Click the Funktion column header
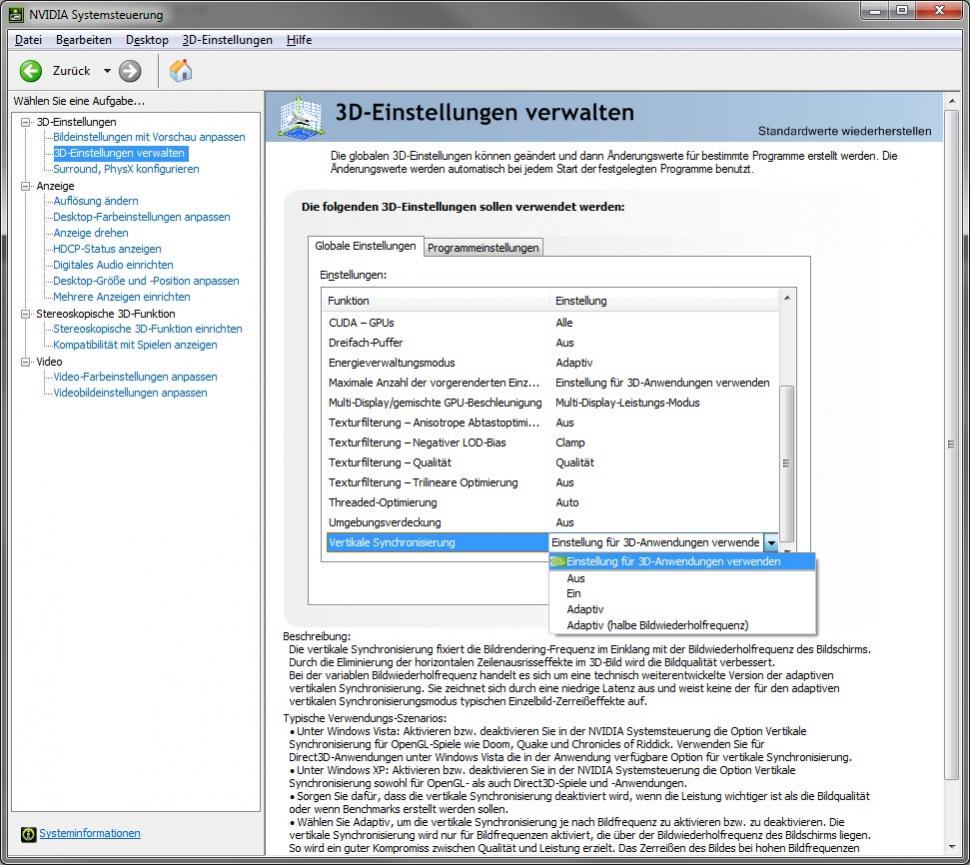 point(436,301)
